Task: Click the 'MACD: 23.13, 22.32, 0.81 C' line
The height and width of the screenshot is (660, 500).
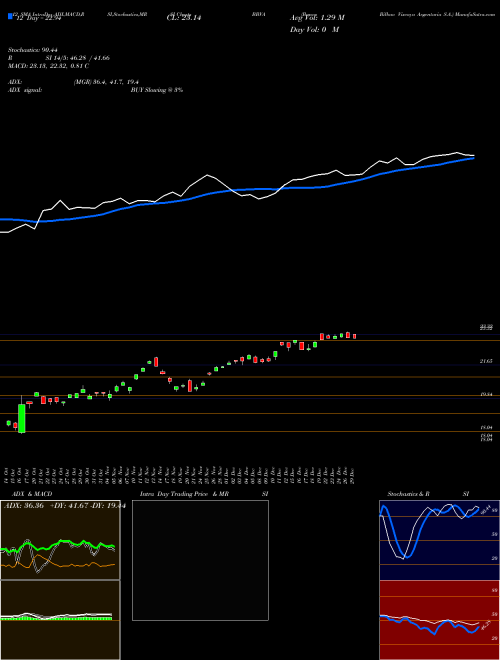Action: 48,66
